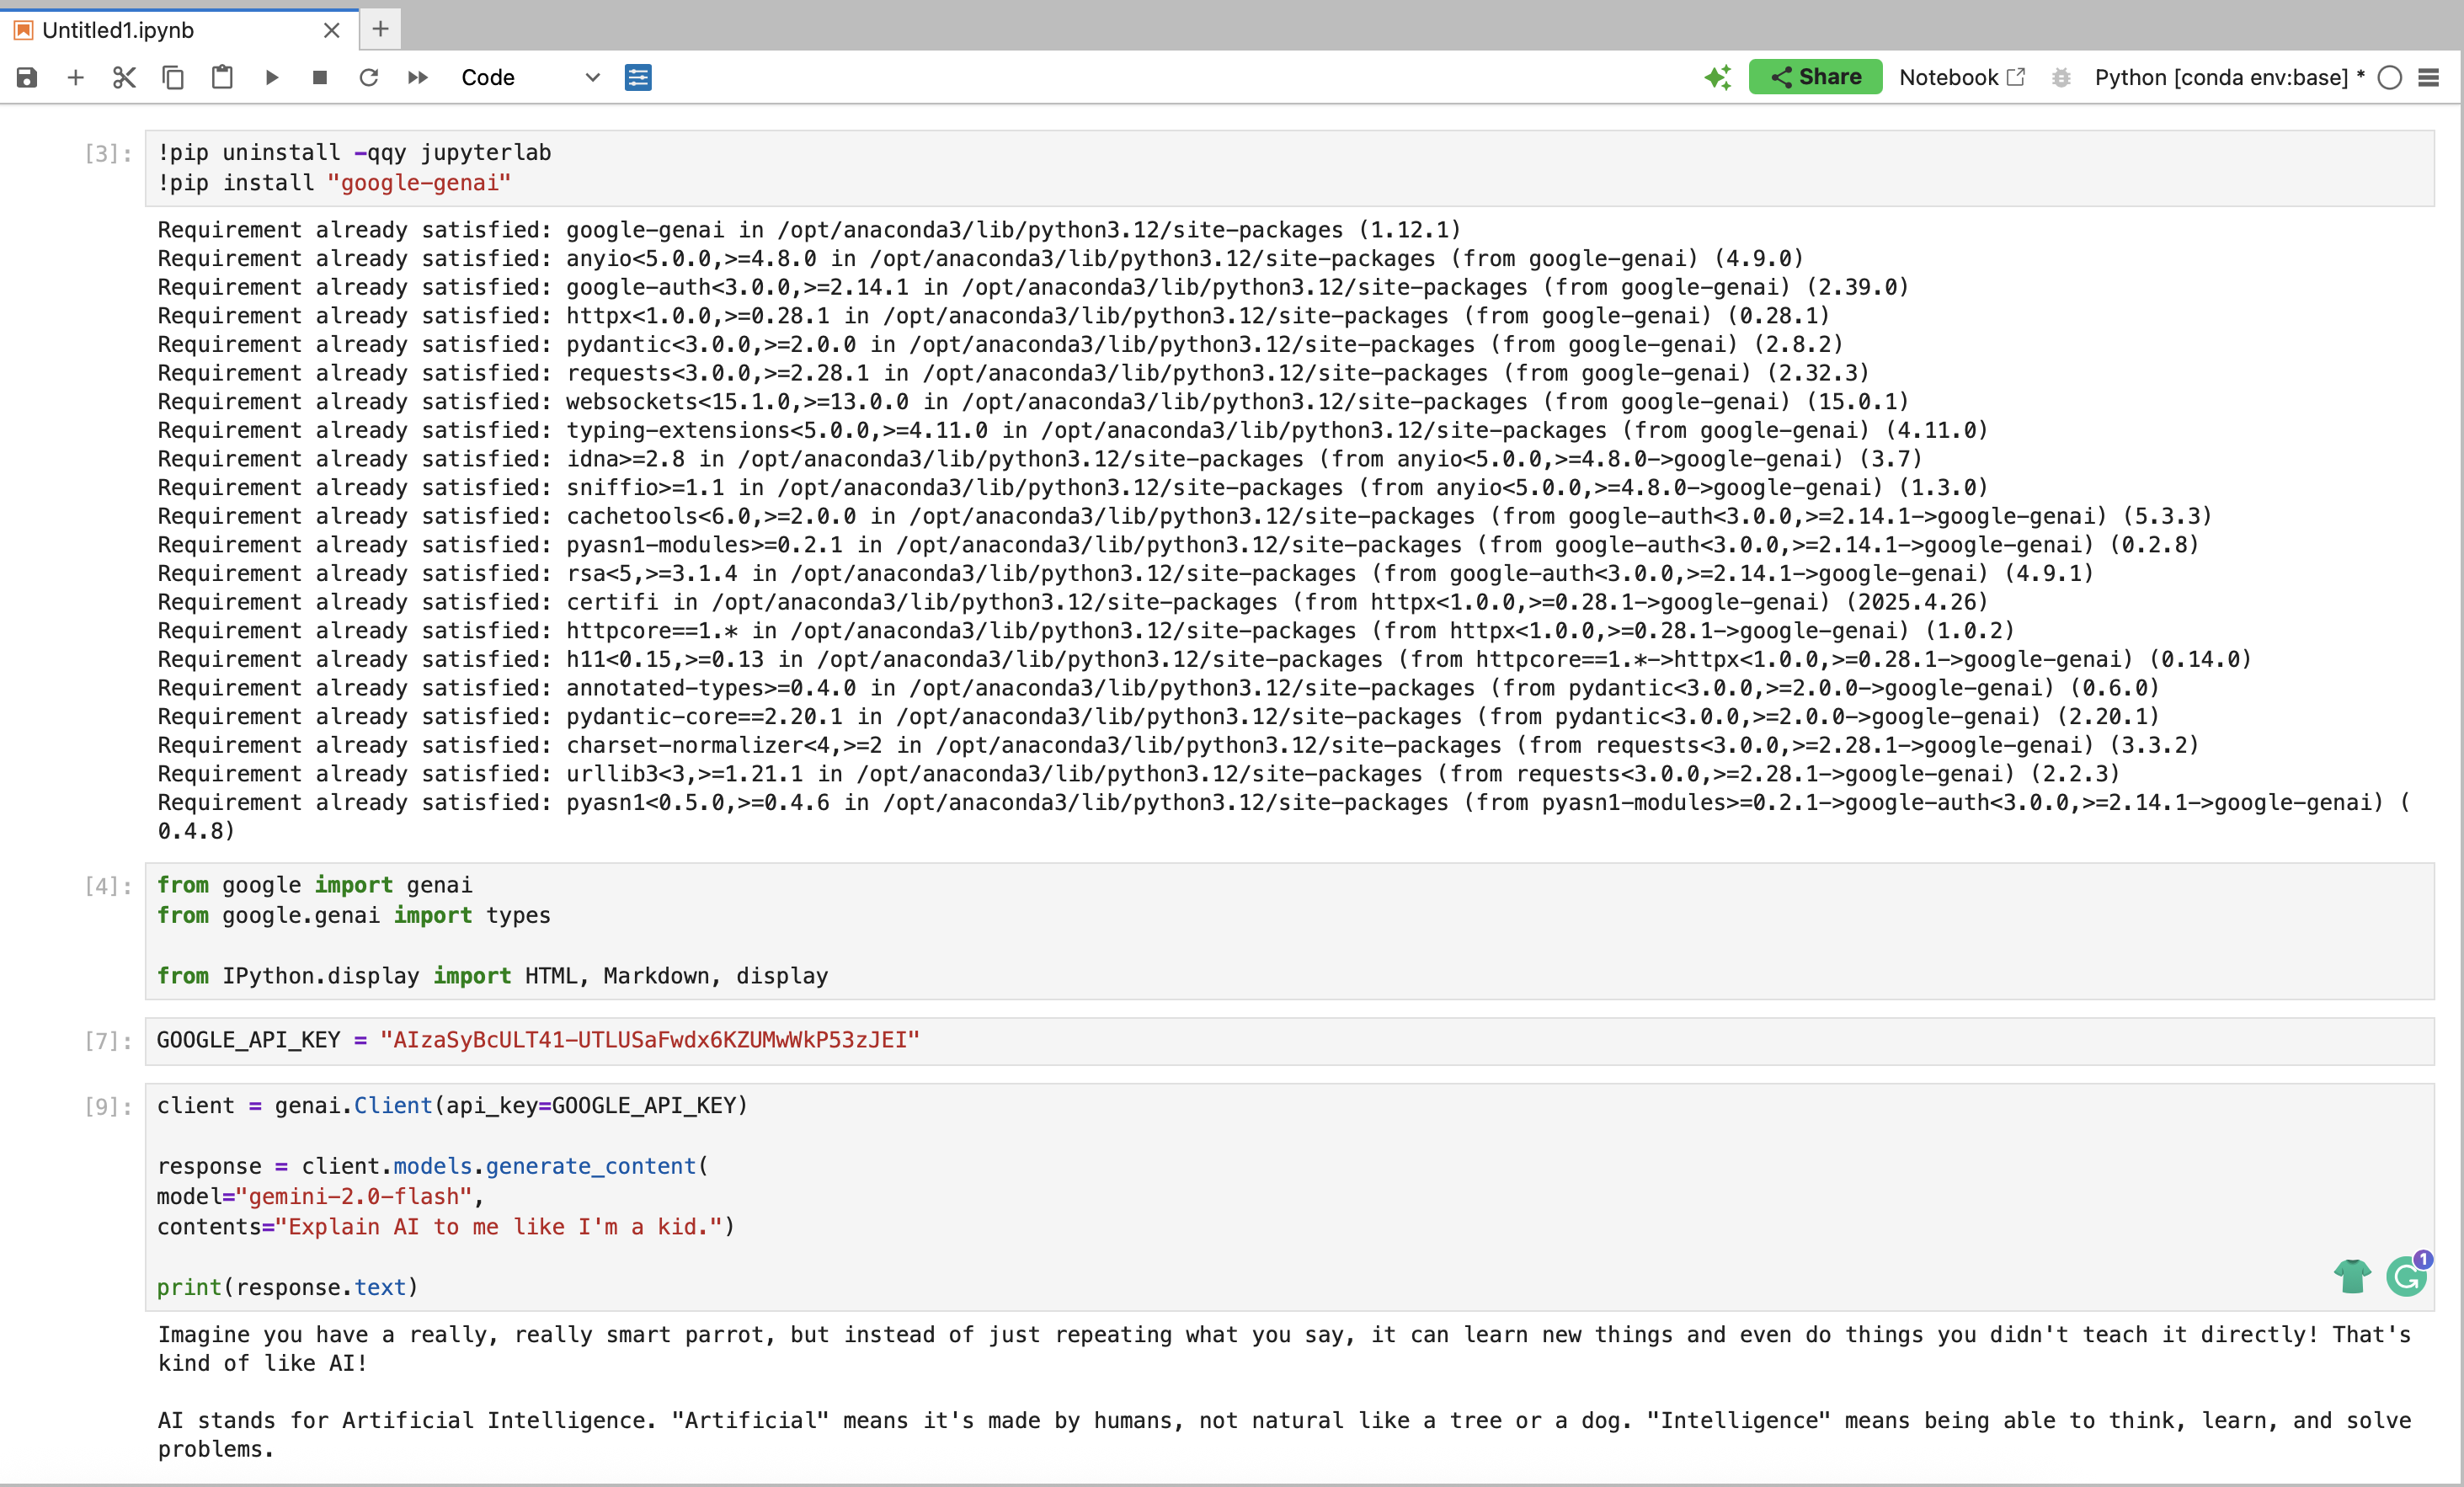Enable the debugger bug icon
Image resolution: width=2464 pixels, height=1487 pixels.
(x=2061, y=77)
